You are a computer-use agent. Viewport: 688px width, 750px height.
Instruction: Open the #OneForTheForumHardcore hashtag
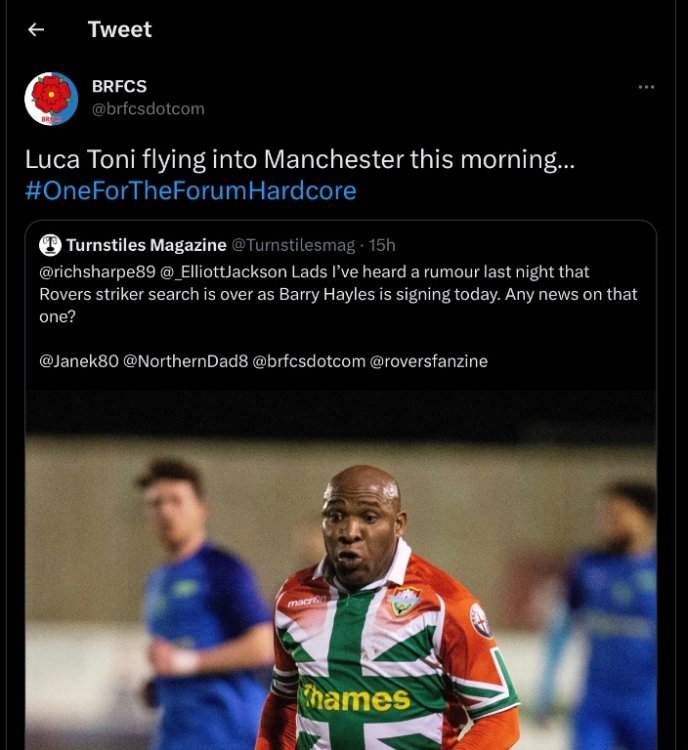click(190, 190)
